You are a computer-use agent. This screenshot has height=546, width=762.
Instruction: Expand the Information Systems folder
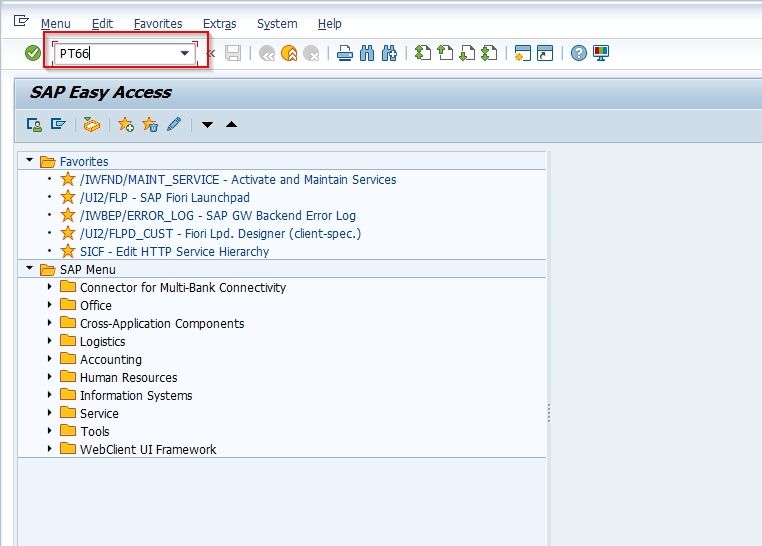[50, 394]
